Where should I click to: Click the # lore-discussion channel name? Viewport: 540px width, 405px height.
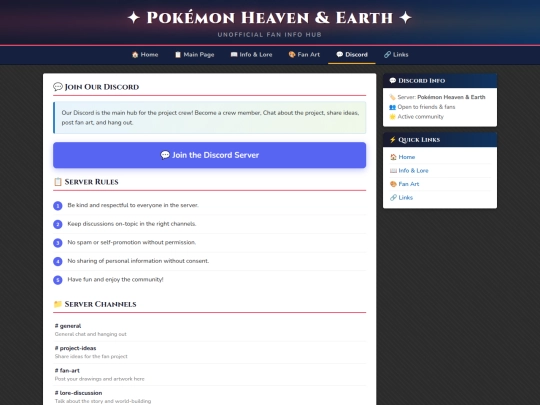[x=79, y=393]
